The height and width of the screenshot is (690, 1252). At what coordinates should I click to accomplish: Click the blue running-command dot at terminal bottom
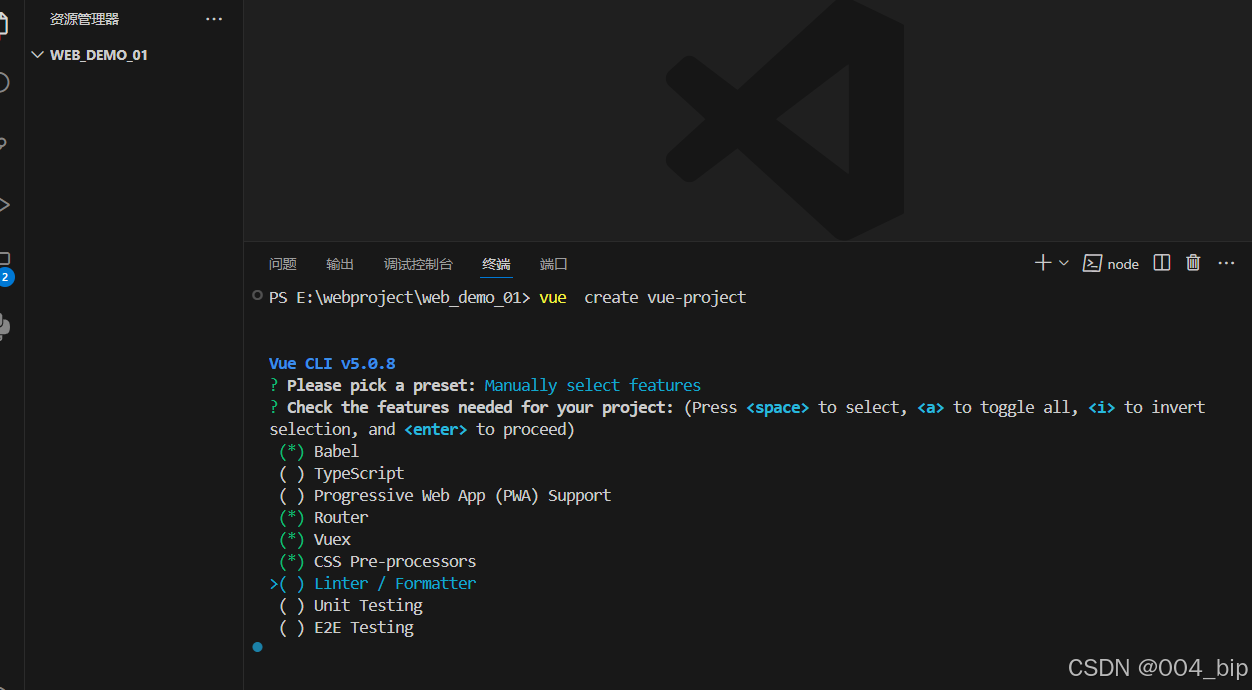coord(258,647)
